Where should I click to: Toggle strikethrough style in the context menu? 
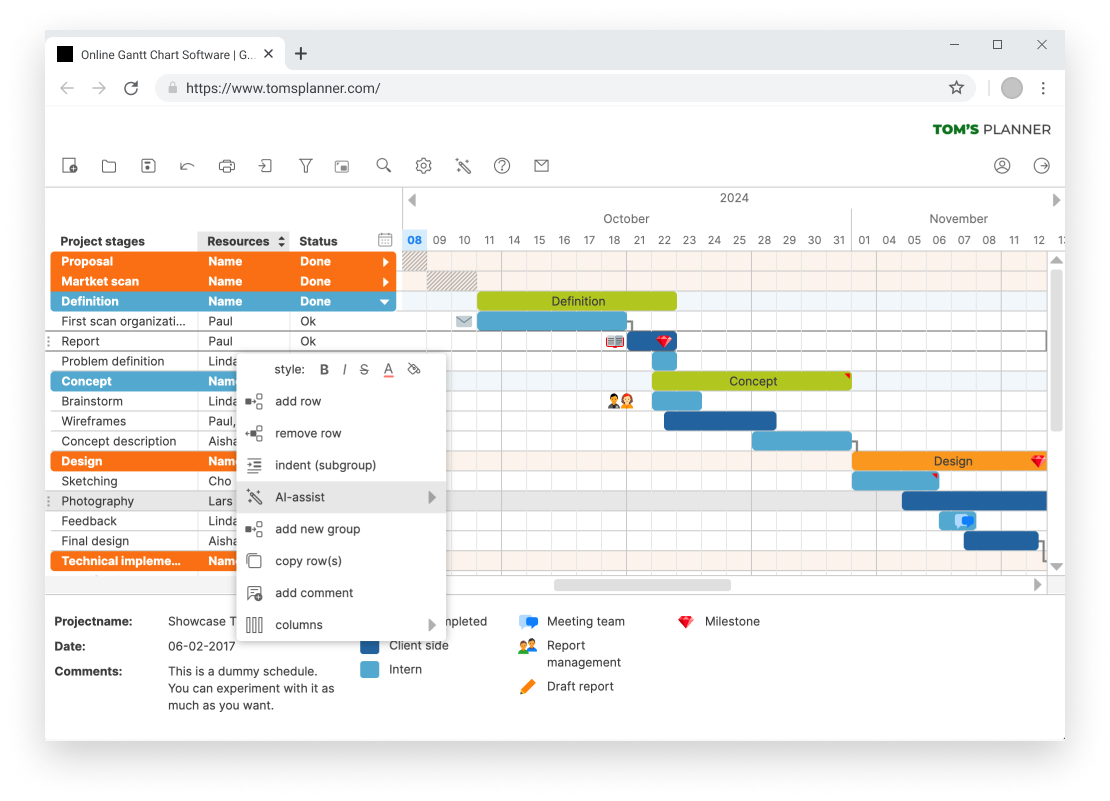tap(364, 369)
